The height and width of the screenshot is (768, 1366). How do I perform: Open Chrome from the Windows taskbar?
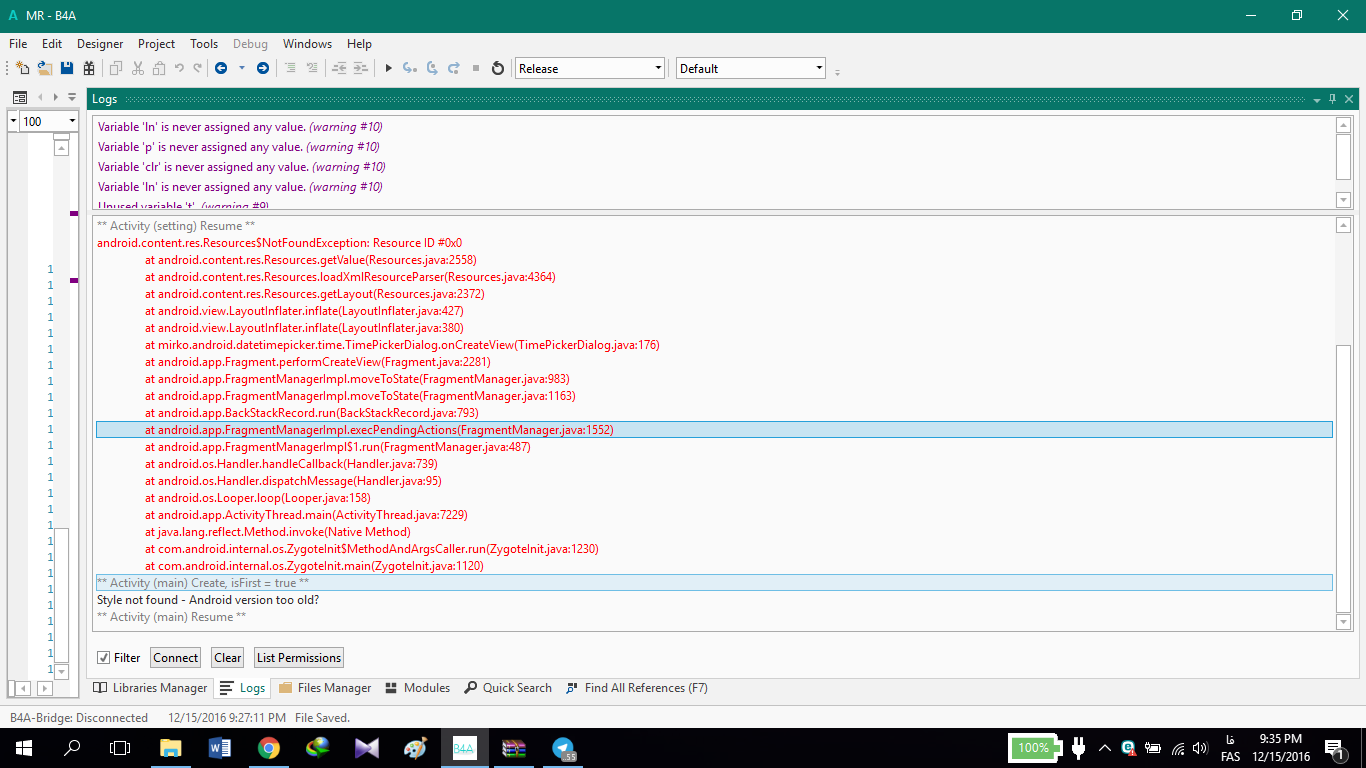(268, 748)
